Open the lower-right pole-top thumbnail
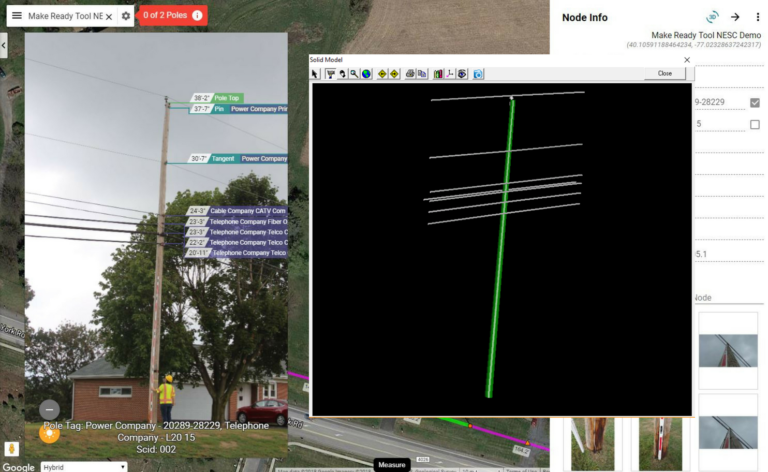The image size is (768, 472). click(728, 432)
